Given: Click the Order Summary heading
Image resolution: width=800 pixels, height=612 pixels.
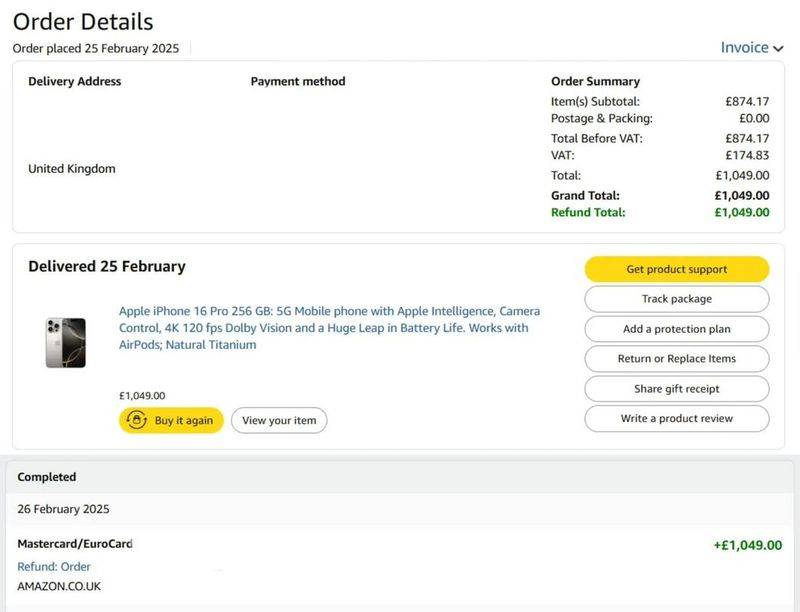Looking at the screenshot, I should 595,82.
